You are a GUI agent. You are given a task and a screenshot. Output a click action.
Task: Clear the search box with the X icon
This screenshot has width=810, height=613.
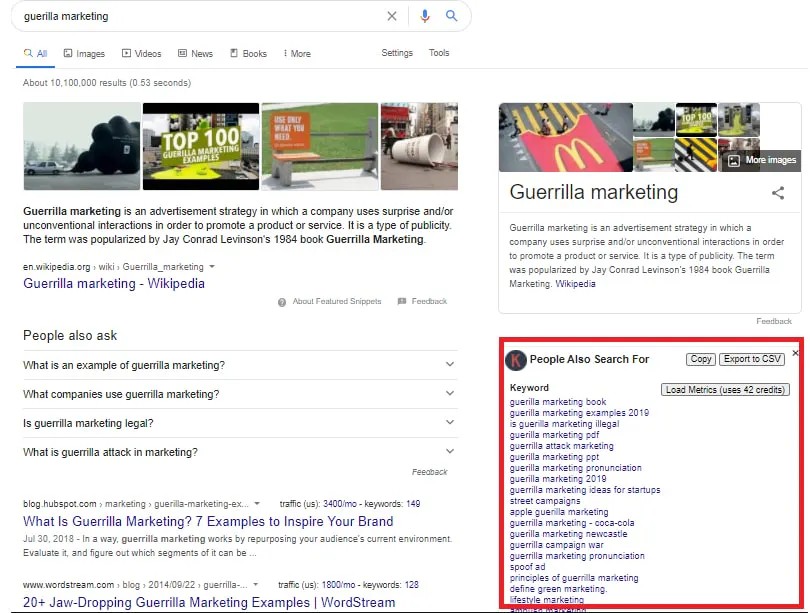point(392,16)
